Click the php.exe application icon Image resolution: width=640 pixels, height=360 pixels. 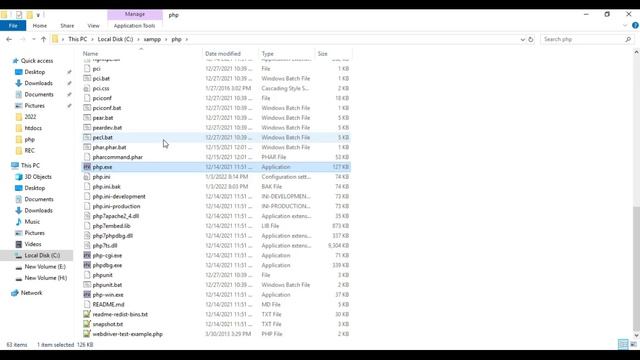click(x=87, y=167)
